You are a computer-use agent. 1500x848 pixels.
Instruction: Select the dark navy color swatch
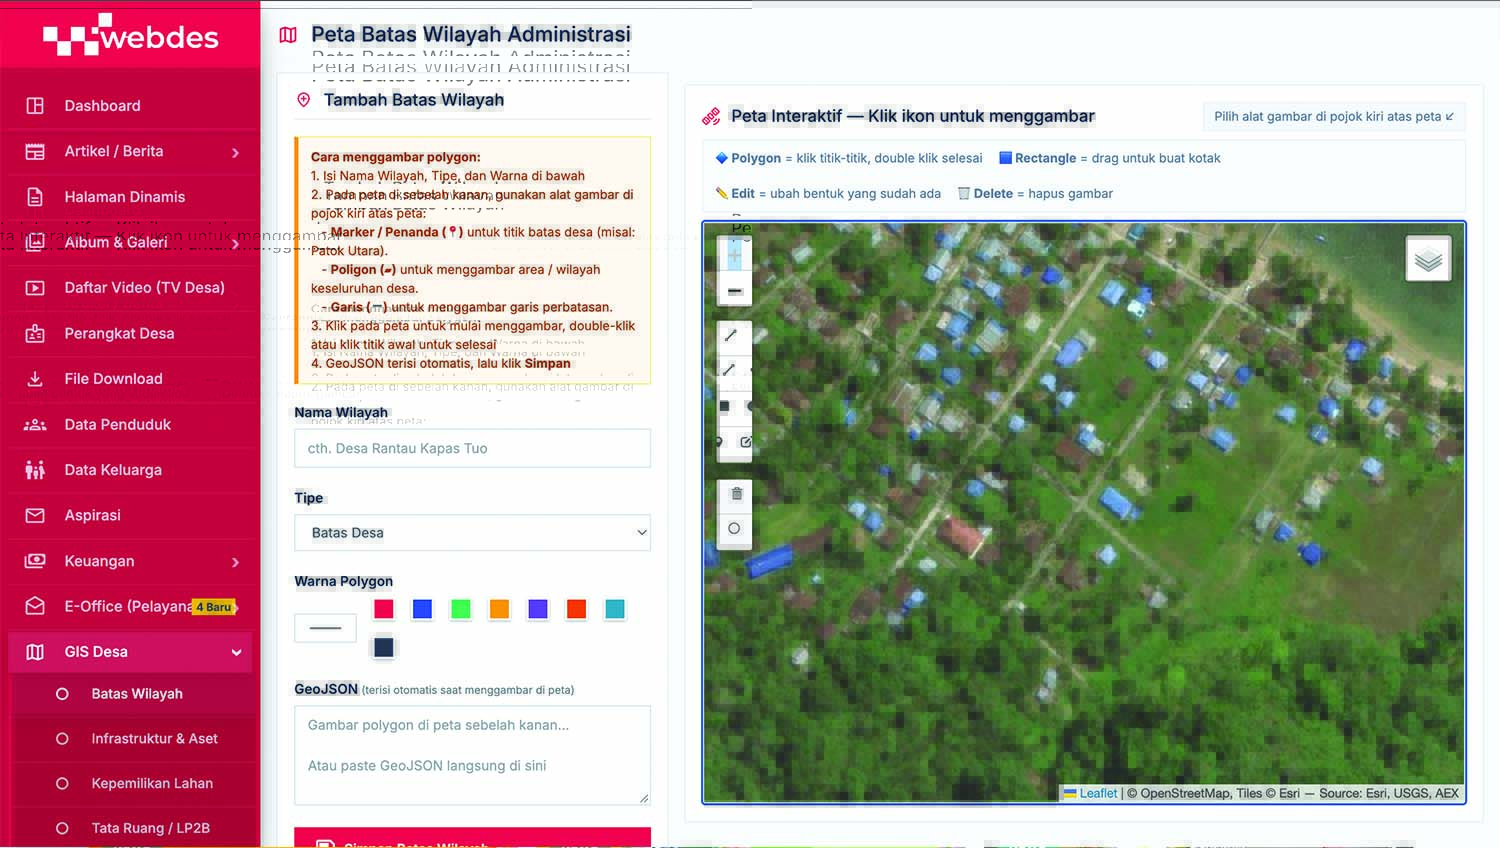click(384, 647)
